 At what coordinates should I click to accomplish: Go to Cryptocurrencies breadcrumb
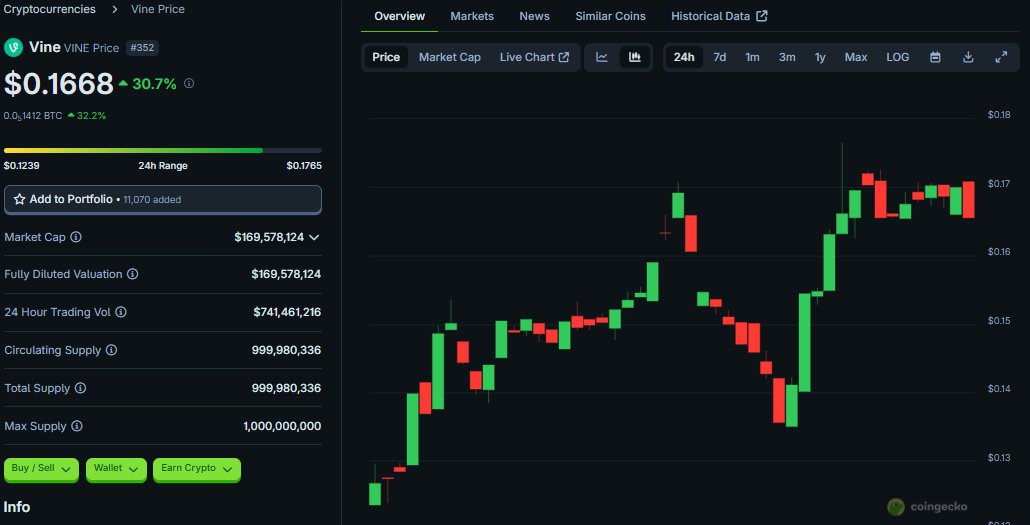(50, 9)
